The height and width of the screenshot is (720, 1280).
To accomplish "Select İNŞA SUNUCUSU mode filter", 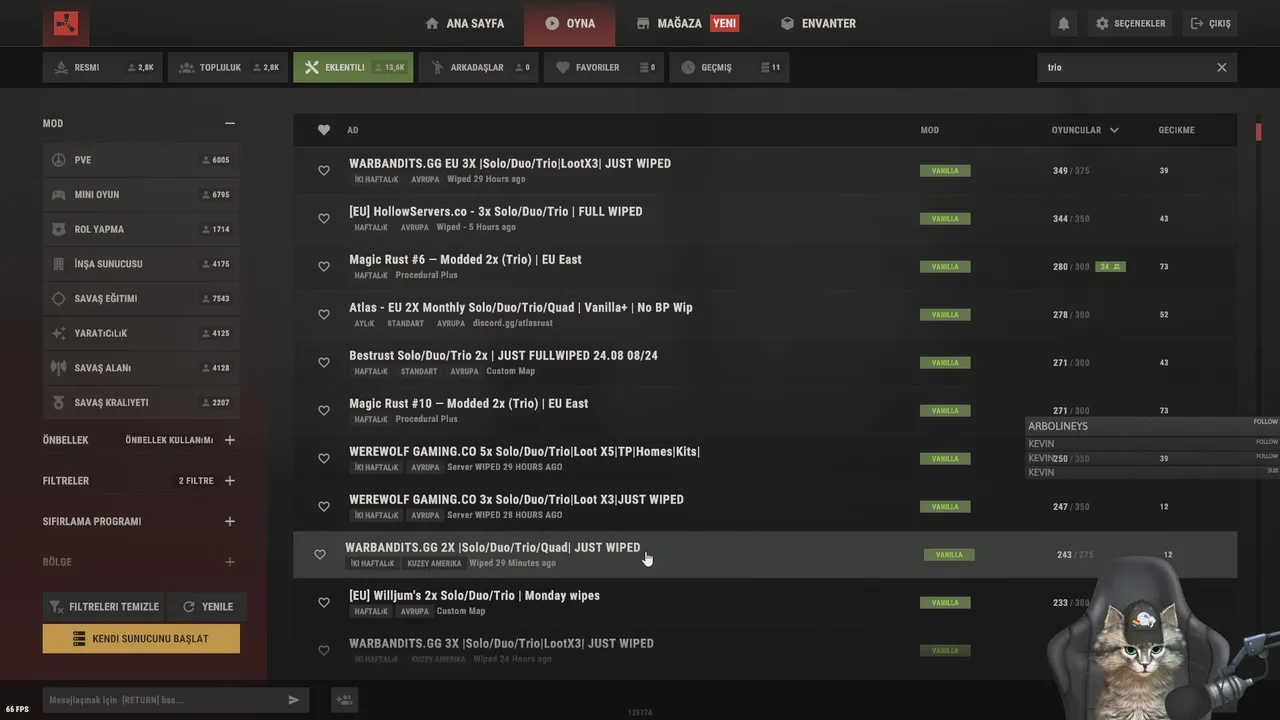I will (x=141, y=264).
